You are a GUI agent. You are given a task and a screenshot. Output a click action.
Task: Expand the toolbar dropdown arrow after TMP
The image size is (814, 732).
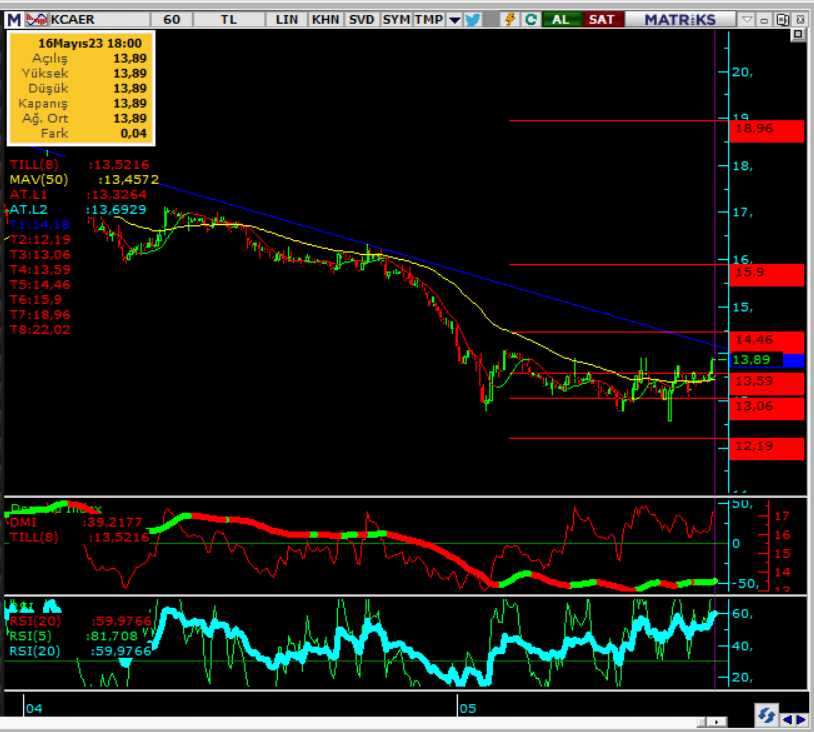(454, 20)
